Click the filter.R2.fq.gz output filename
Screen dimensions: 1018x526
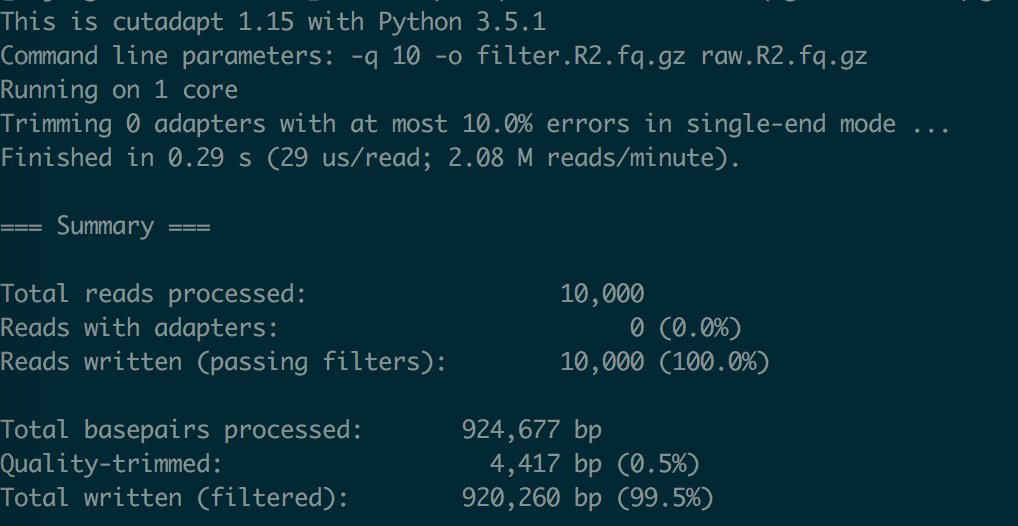point(581,57)
